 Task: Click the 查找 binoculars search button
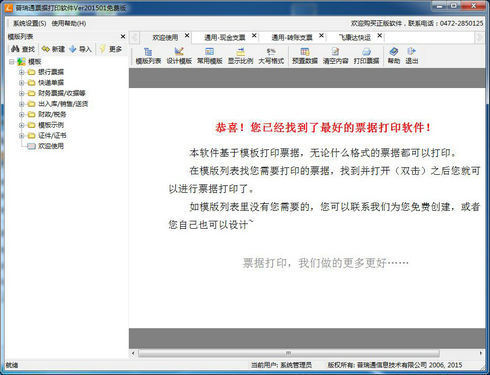click(x=22, y=49)
